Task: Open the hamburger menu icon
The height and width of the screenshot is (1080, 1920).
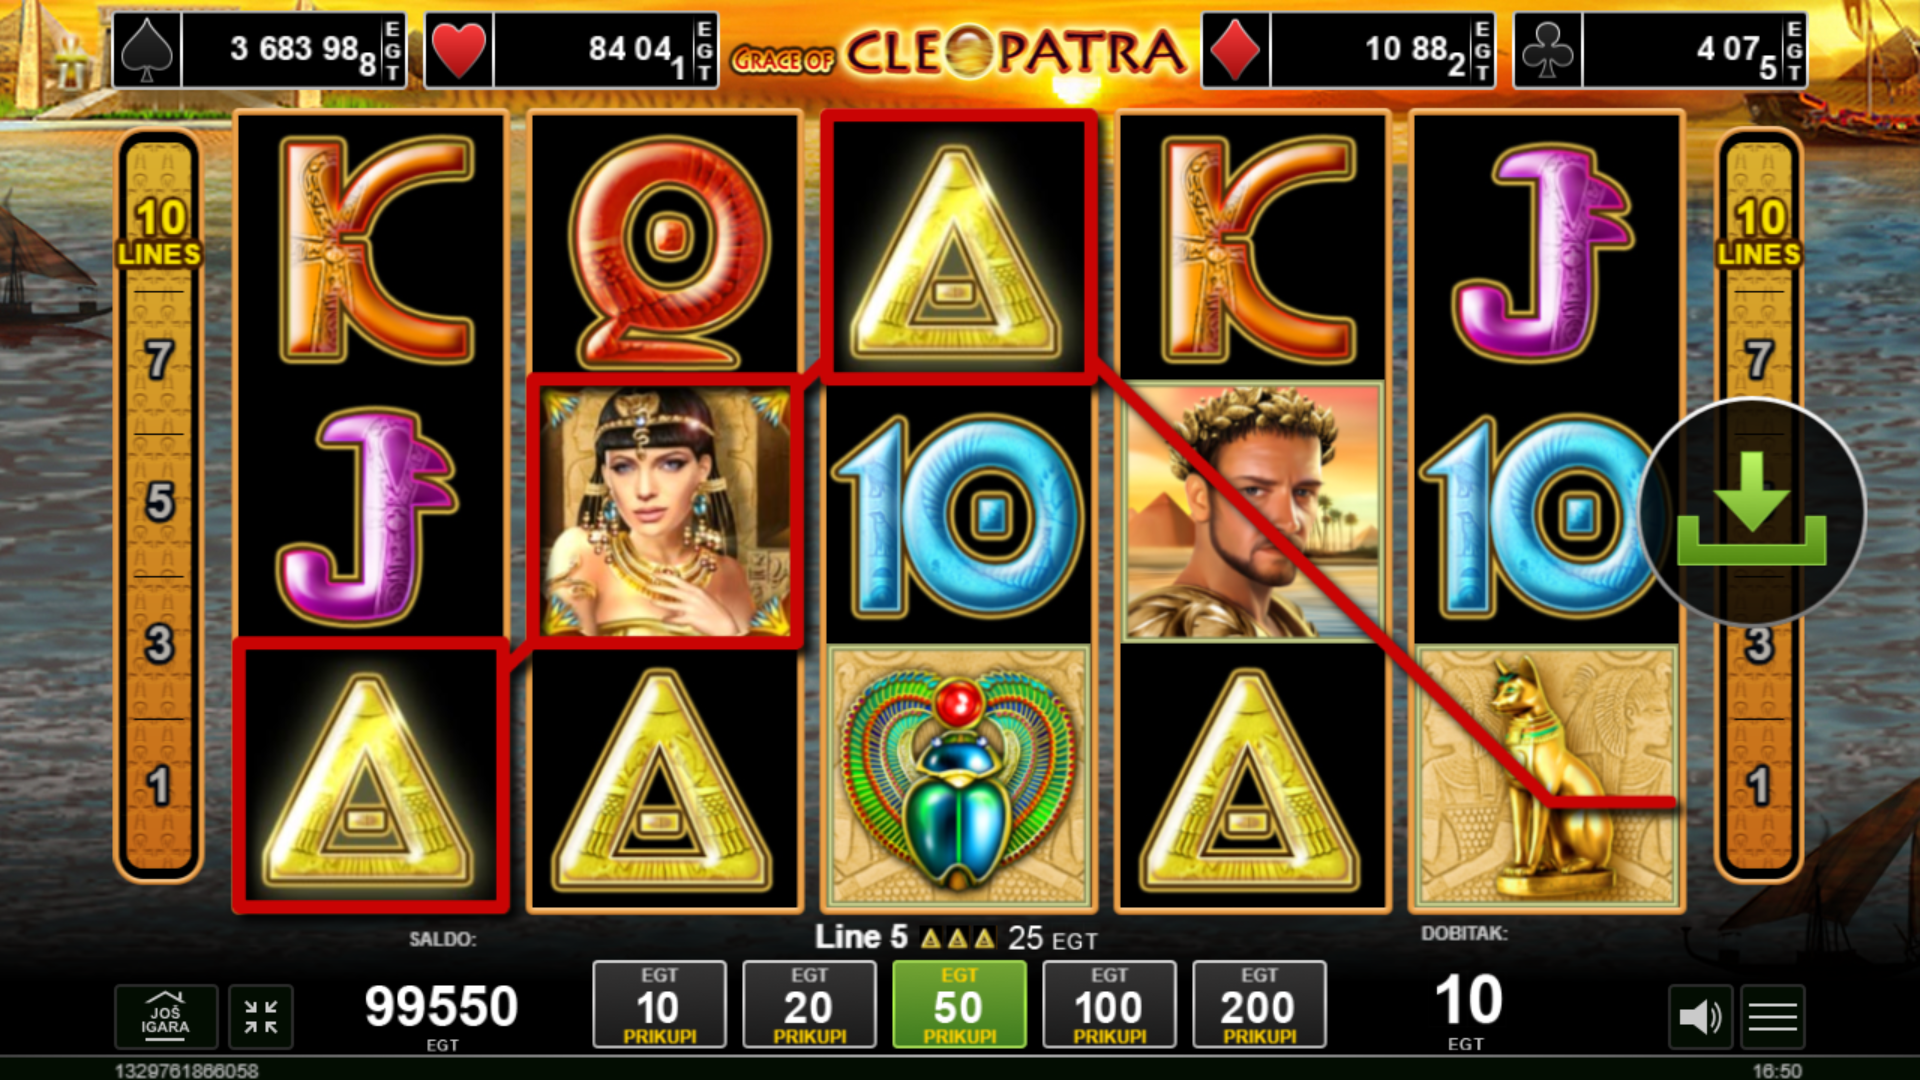Action: coord(1773,1017)
